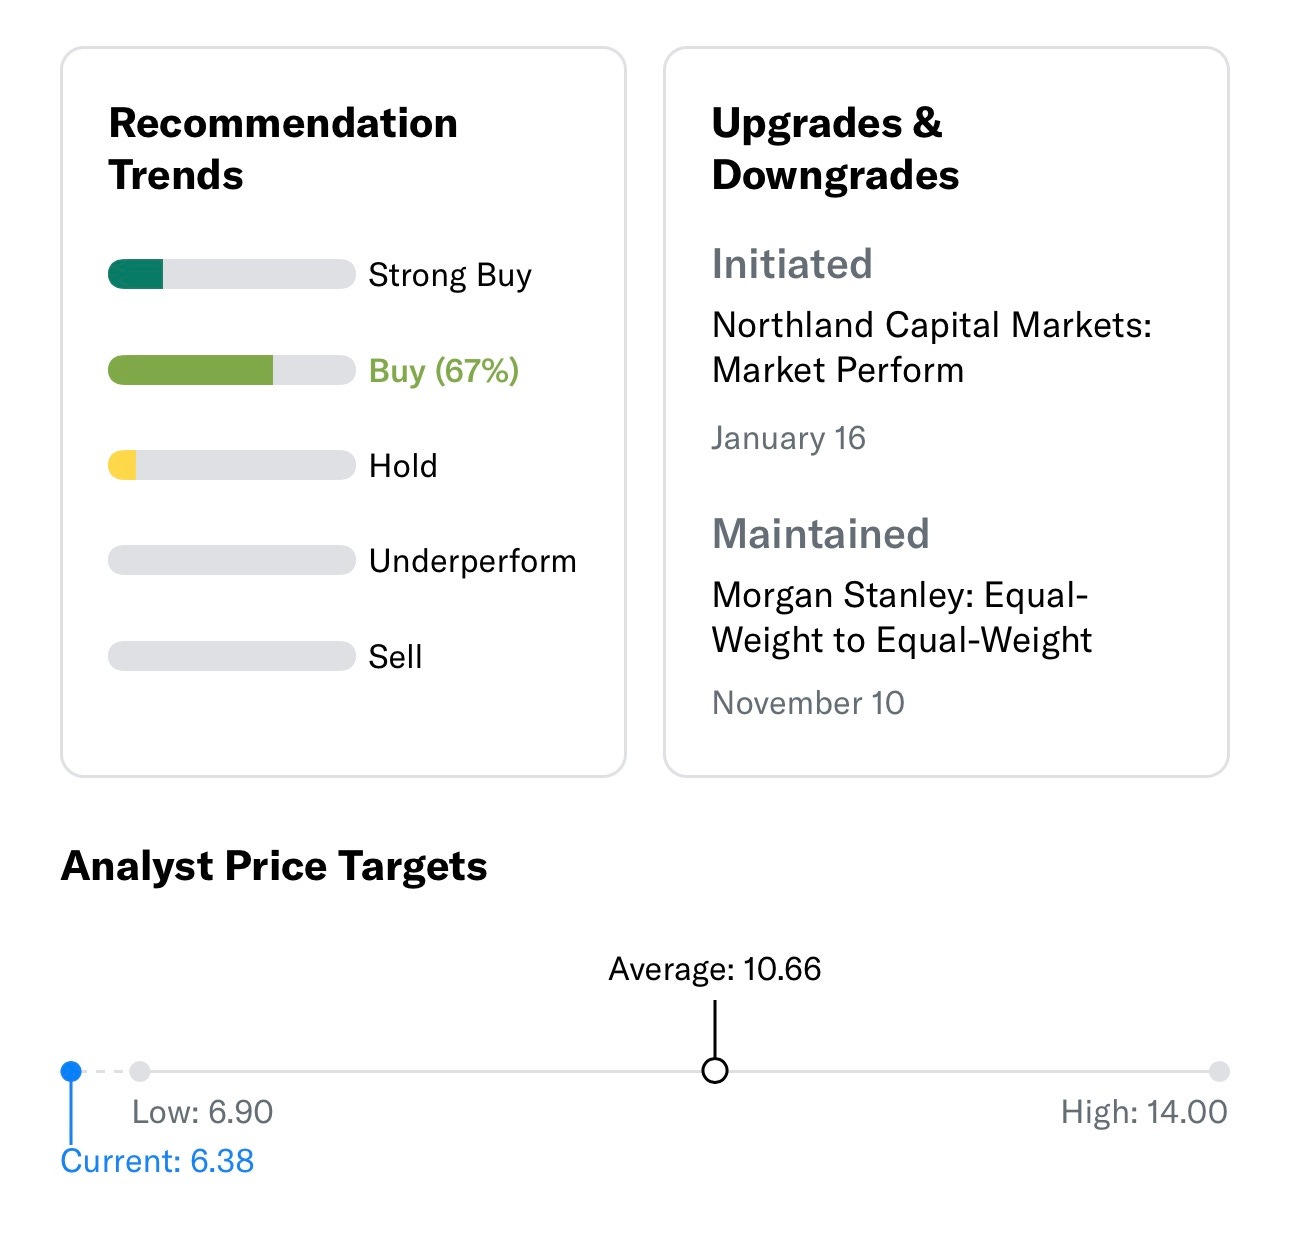Select the Low 6.90 price target dot
Viewport: 1290px width, 1235px height.
click(139, 1070)
